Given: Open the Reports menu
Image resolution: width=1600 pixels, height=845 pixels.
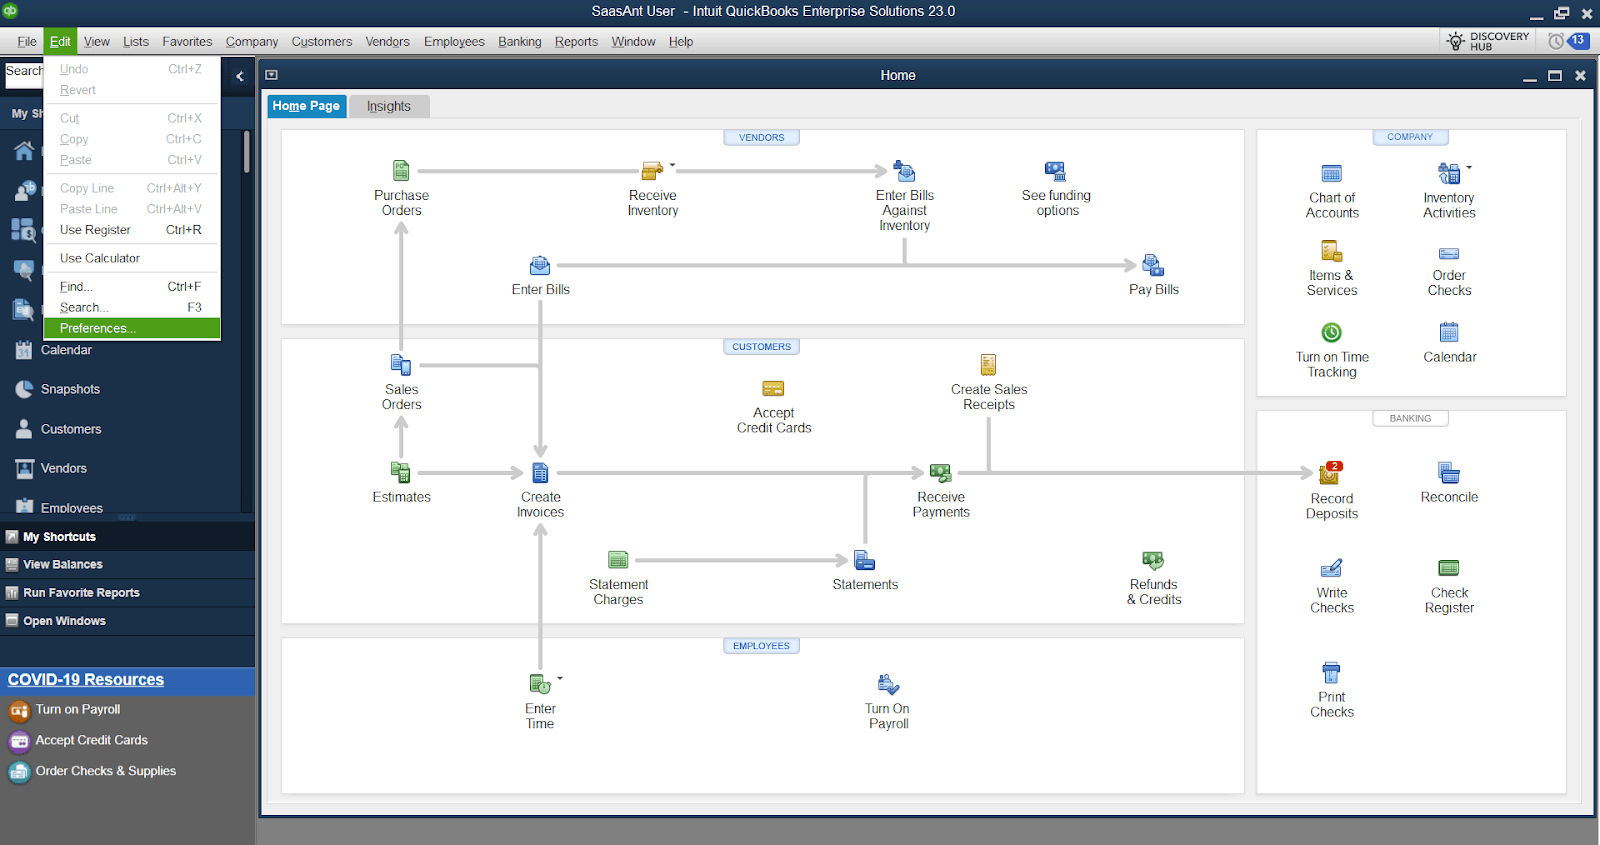Looking at the screenshot, I should (x=576, y=42).
